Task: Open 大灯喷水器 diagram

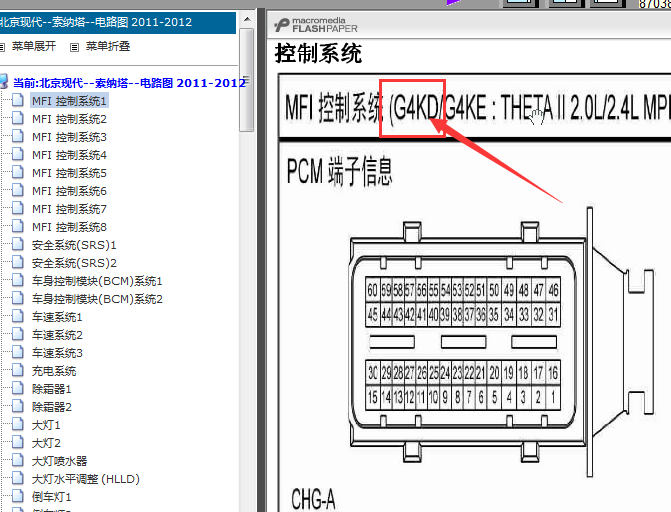Action: click(x=59, y=461)
